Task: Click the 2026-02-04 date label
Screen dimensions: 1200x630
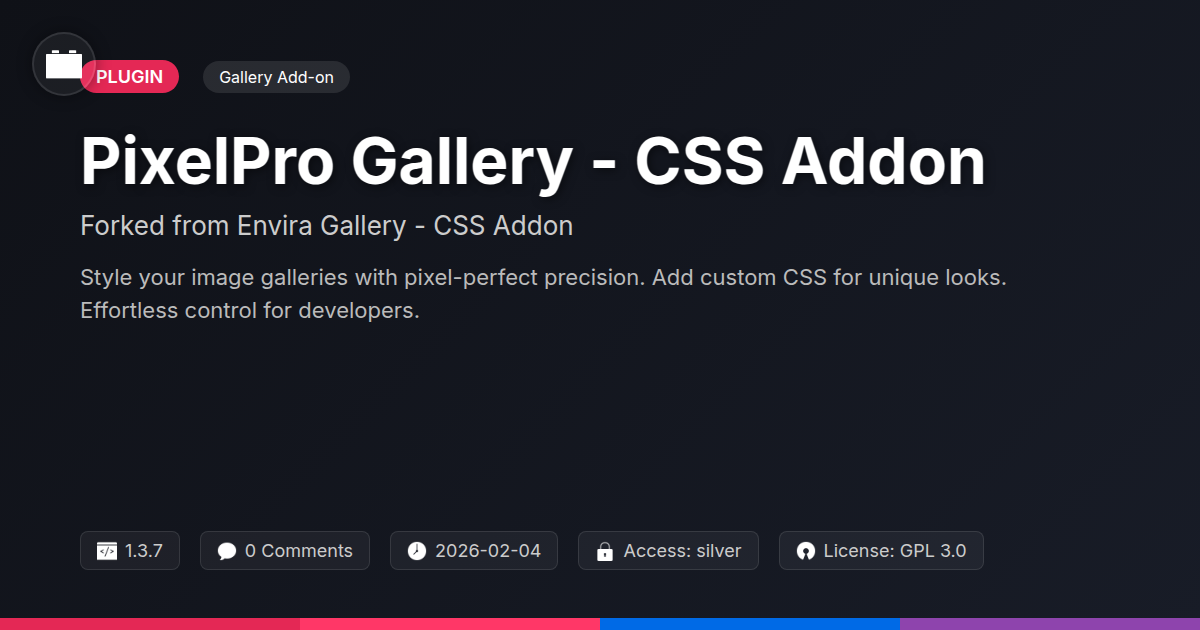Action: click(x=488, y=551)
